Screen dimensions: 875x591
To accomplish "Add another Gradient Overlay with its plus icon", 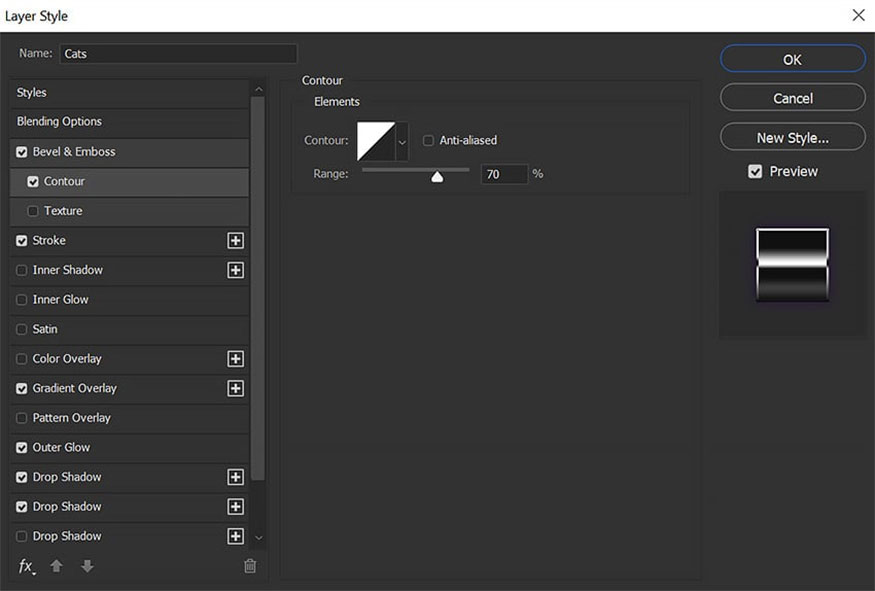I will (235, 388).
